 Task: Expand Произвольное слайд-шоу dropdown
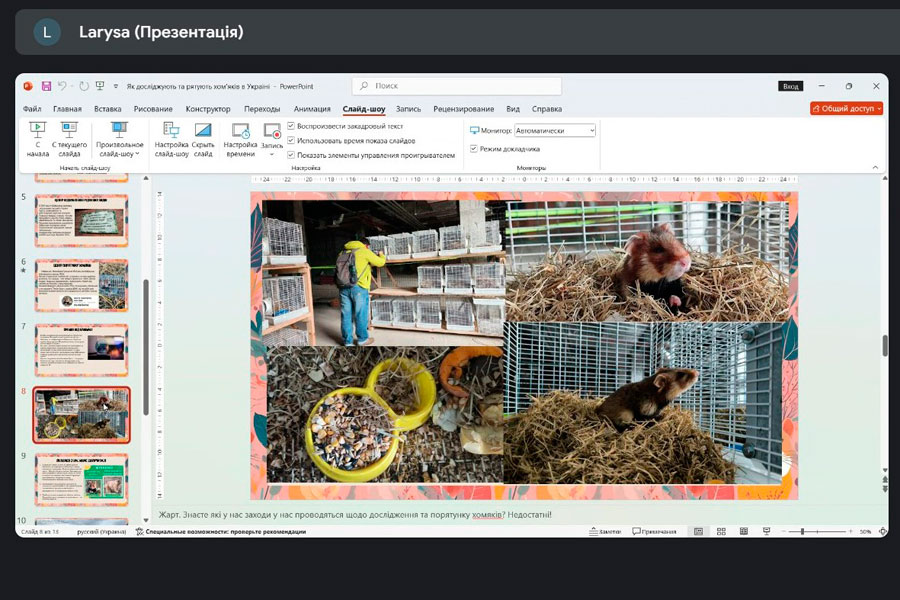(119, 154)
